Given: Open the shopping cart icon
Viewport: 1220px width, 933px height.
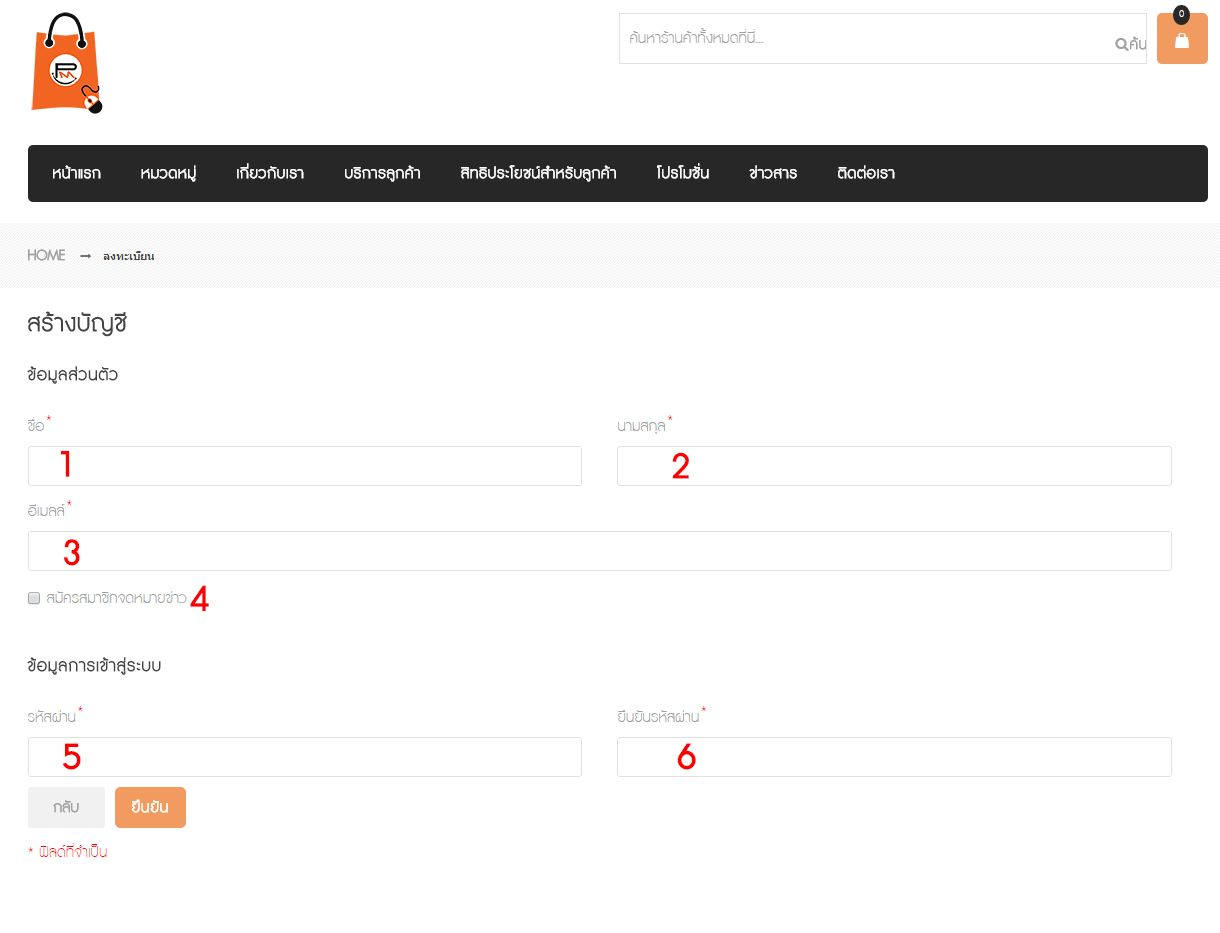Looking at the screenshot, I should [x=1181, y=39].
